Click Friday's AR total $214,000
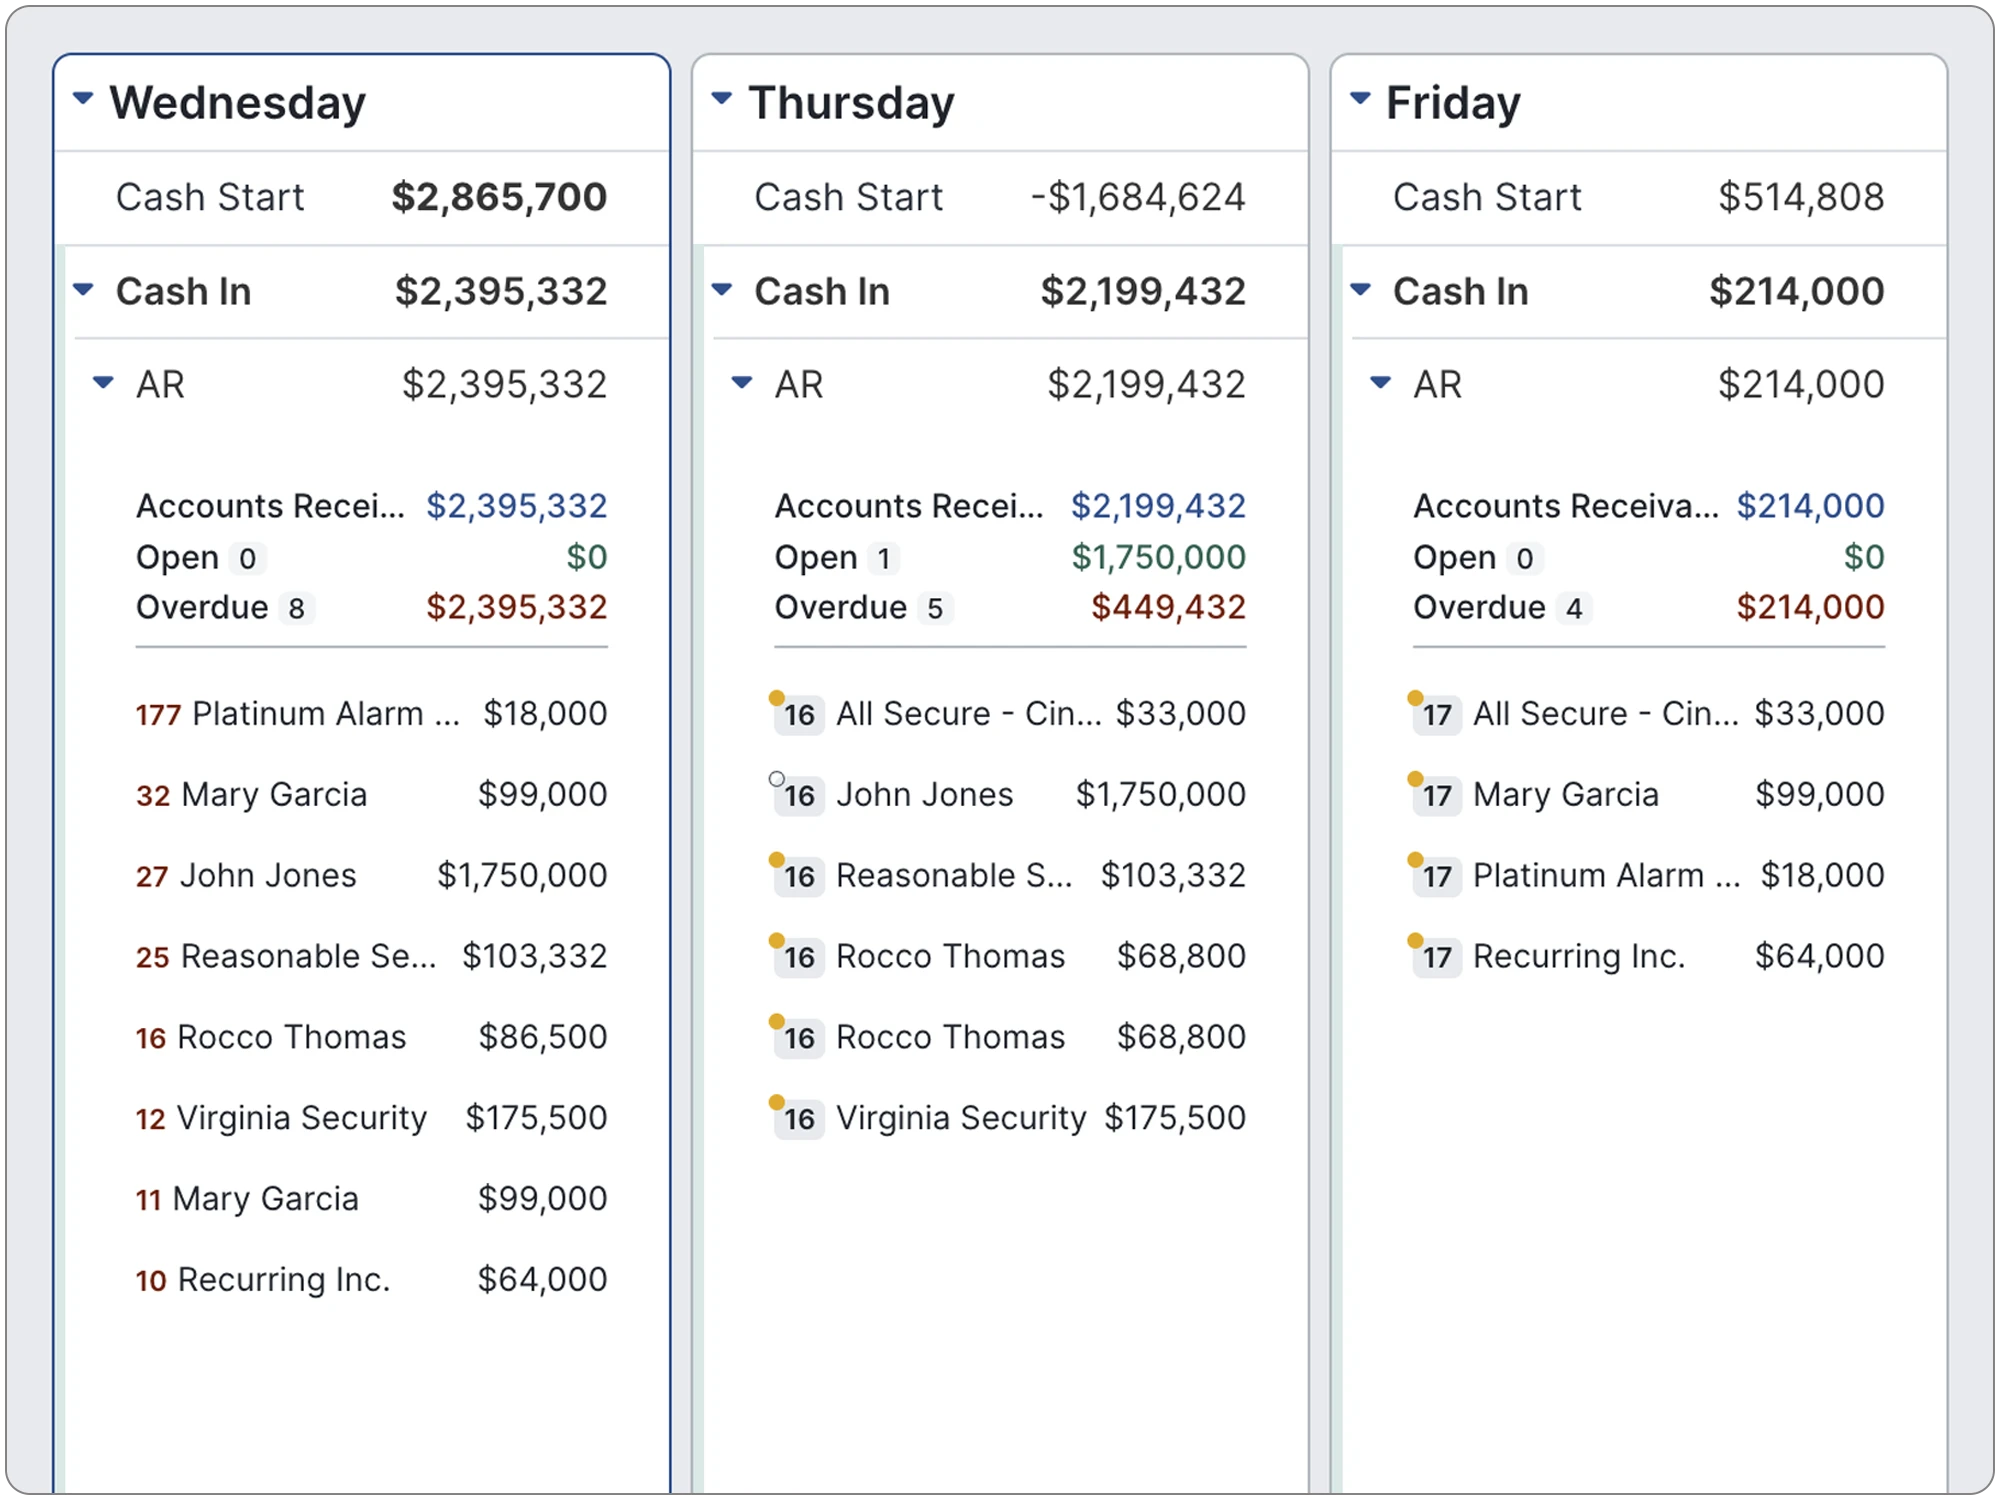Image resolution: width=2000 pixels, height=1500 pixels. click(x=1801, y=385)
